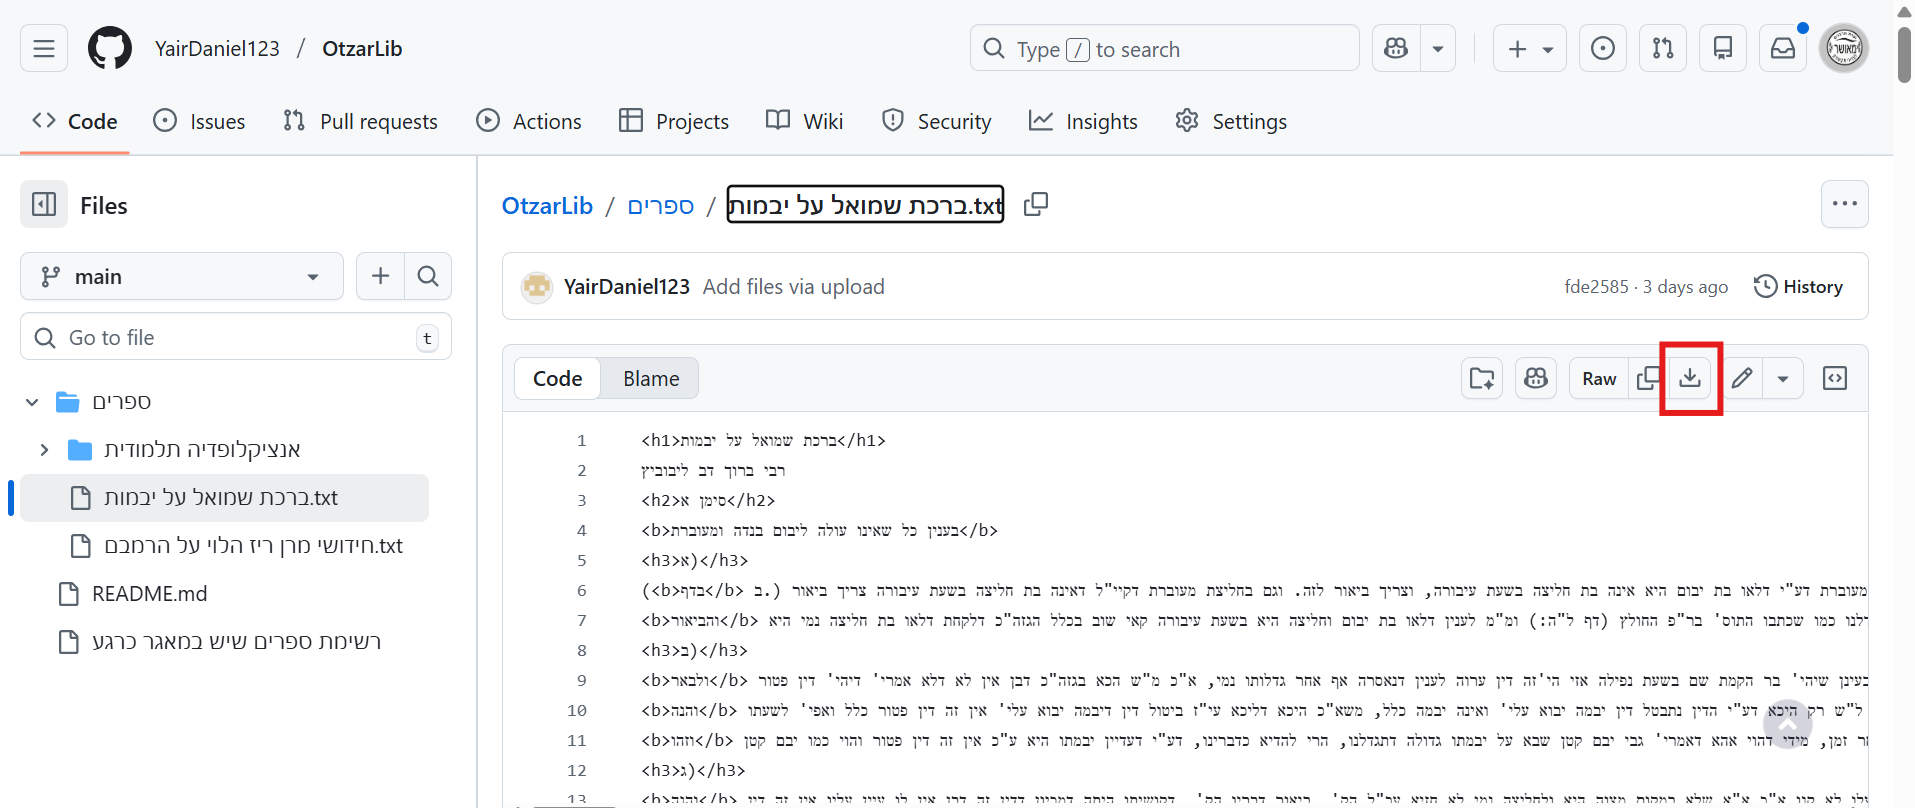1915x808 pixels.
Task: Open the Wiki tab
Action: (x=805, y=121)
